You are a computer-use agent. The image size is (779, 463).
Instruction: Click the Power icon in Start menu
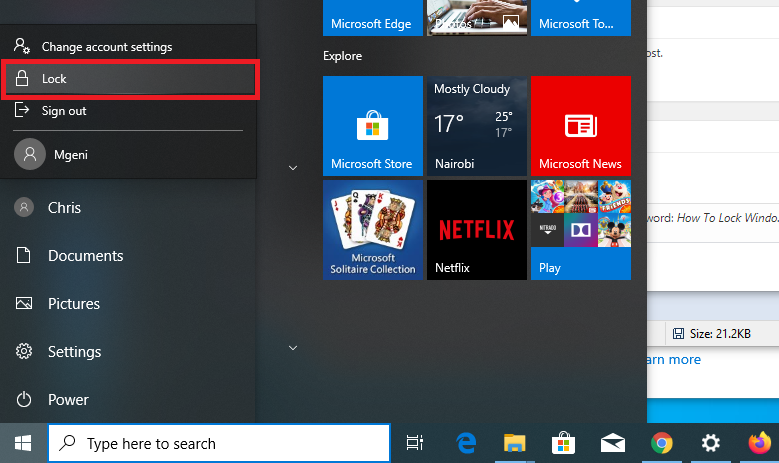(23, 399)
